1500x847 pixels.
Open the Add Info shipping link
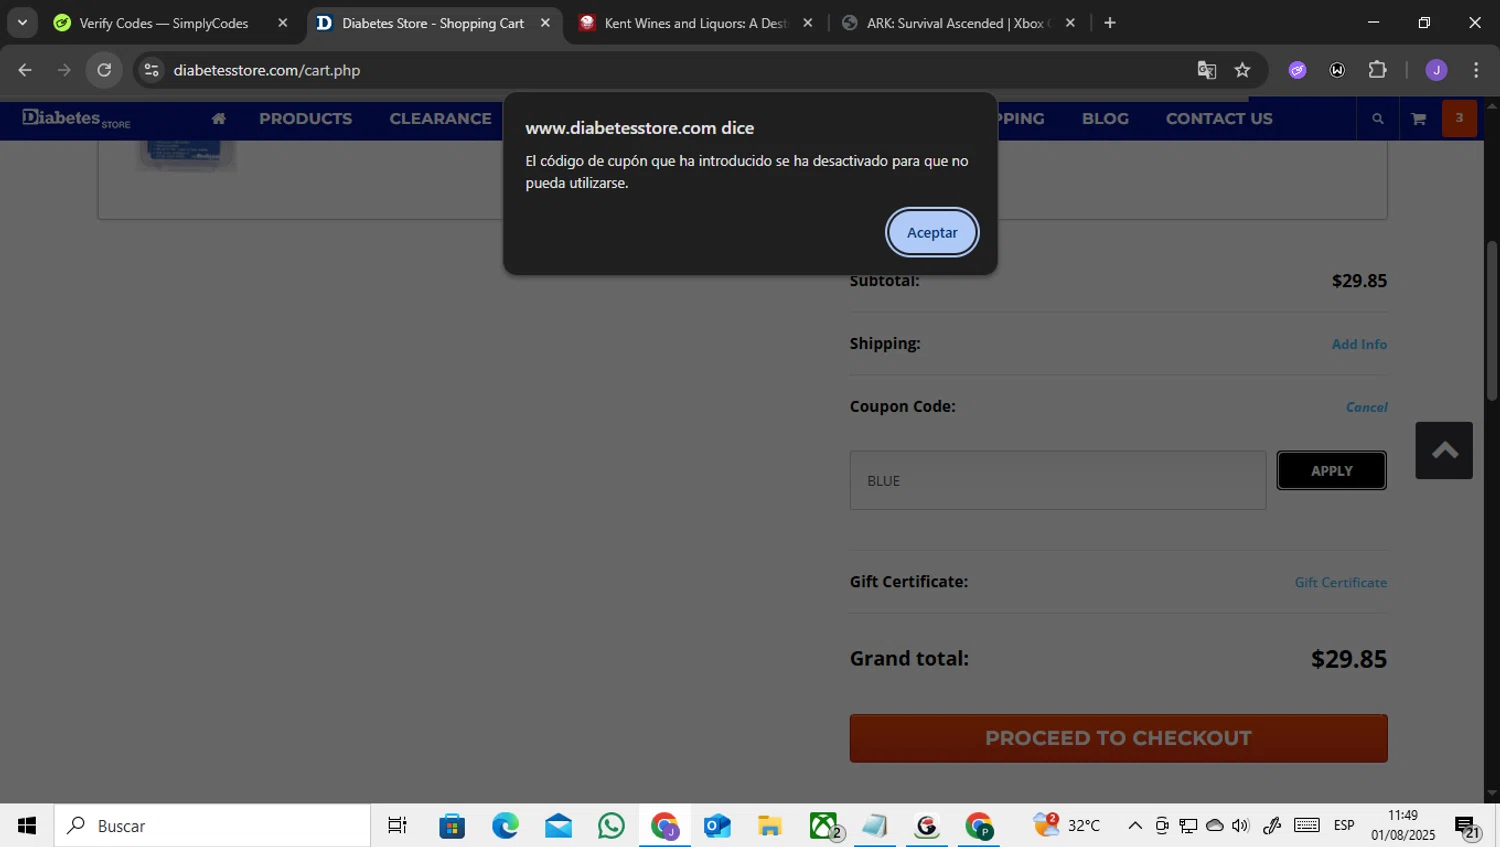[x=1359, y=344]
